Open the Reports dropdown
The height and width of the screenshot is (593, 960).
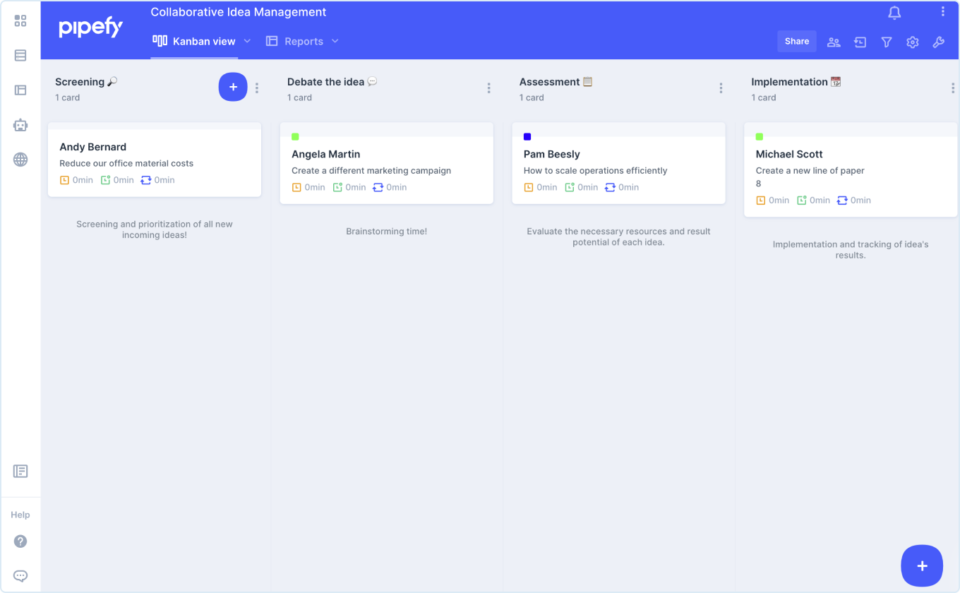tap(335, 41)
